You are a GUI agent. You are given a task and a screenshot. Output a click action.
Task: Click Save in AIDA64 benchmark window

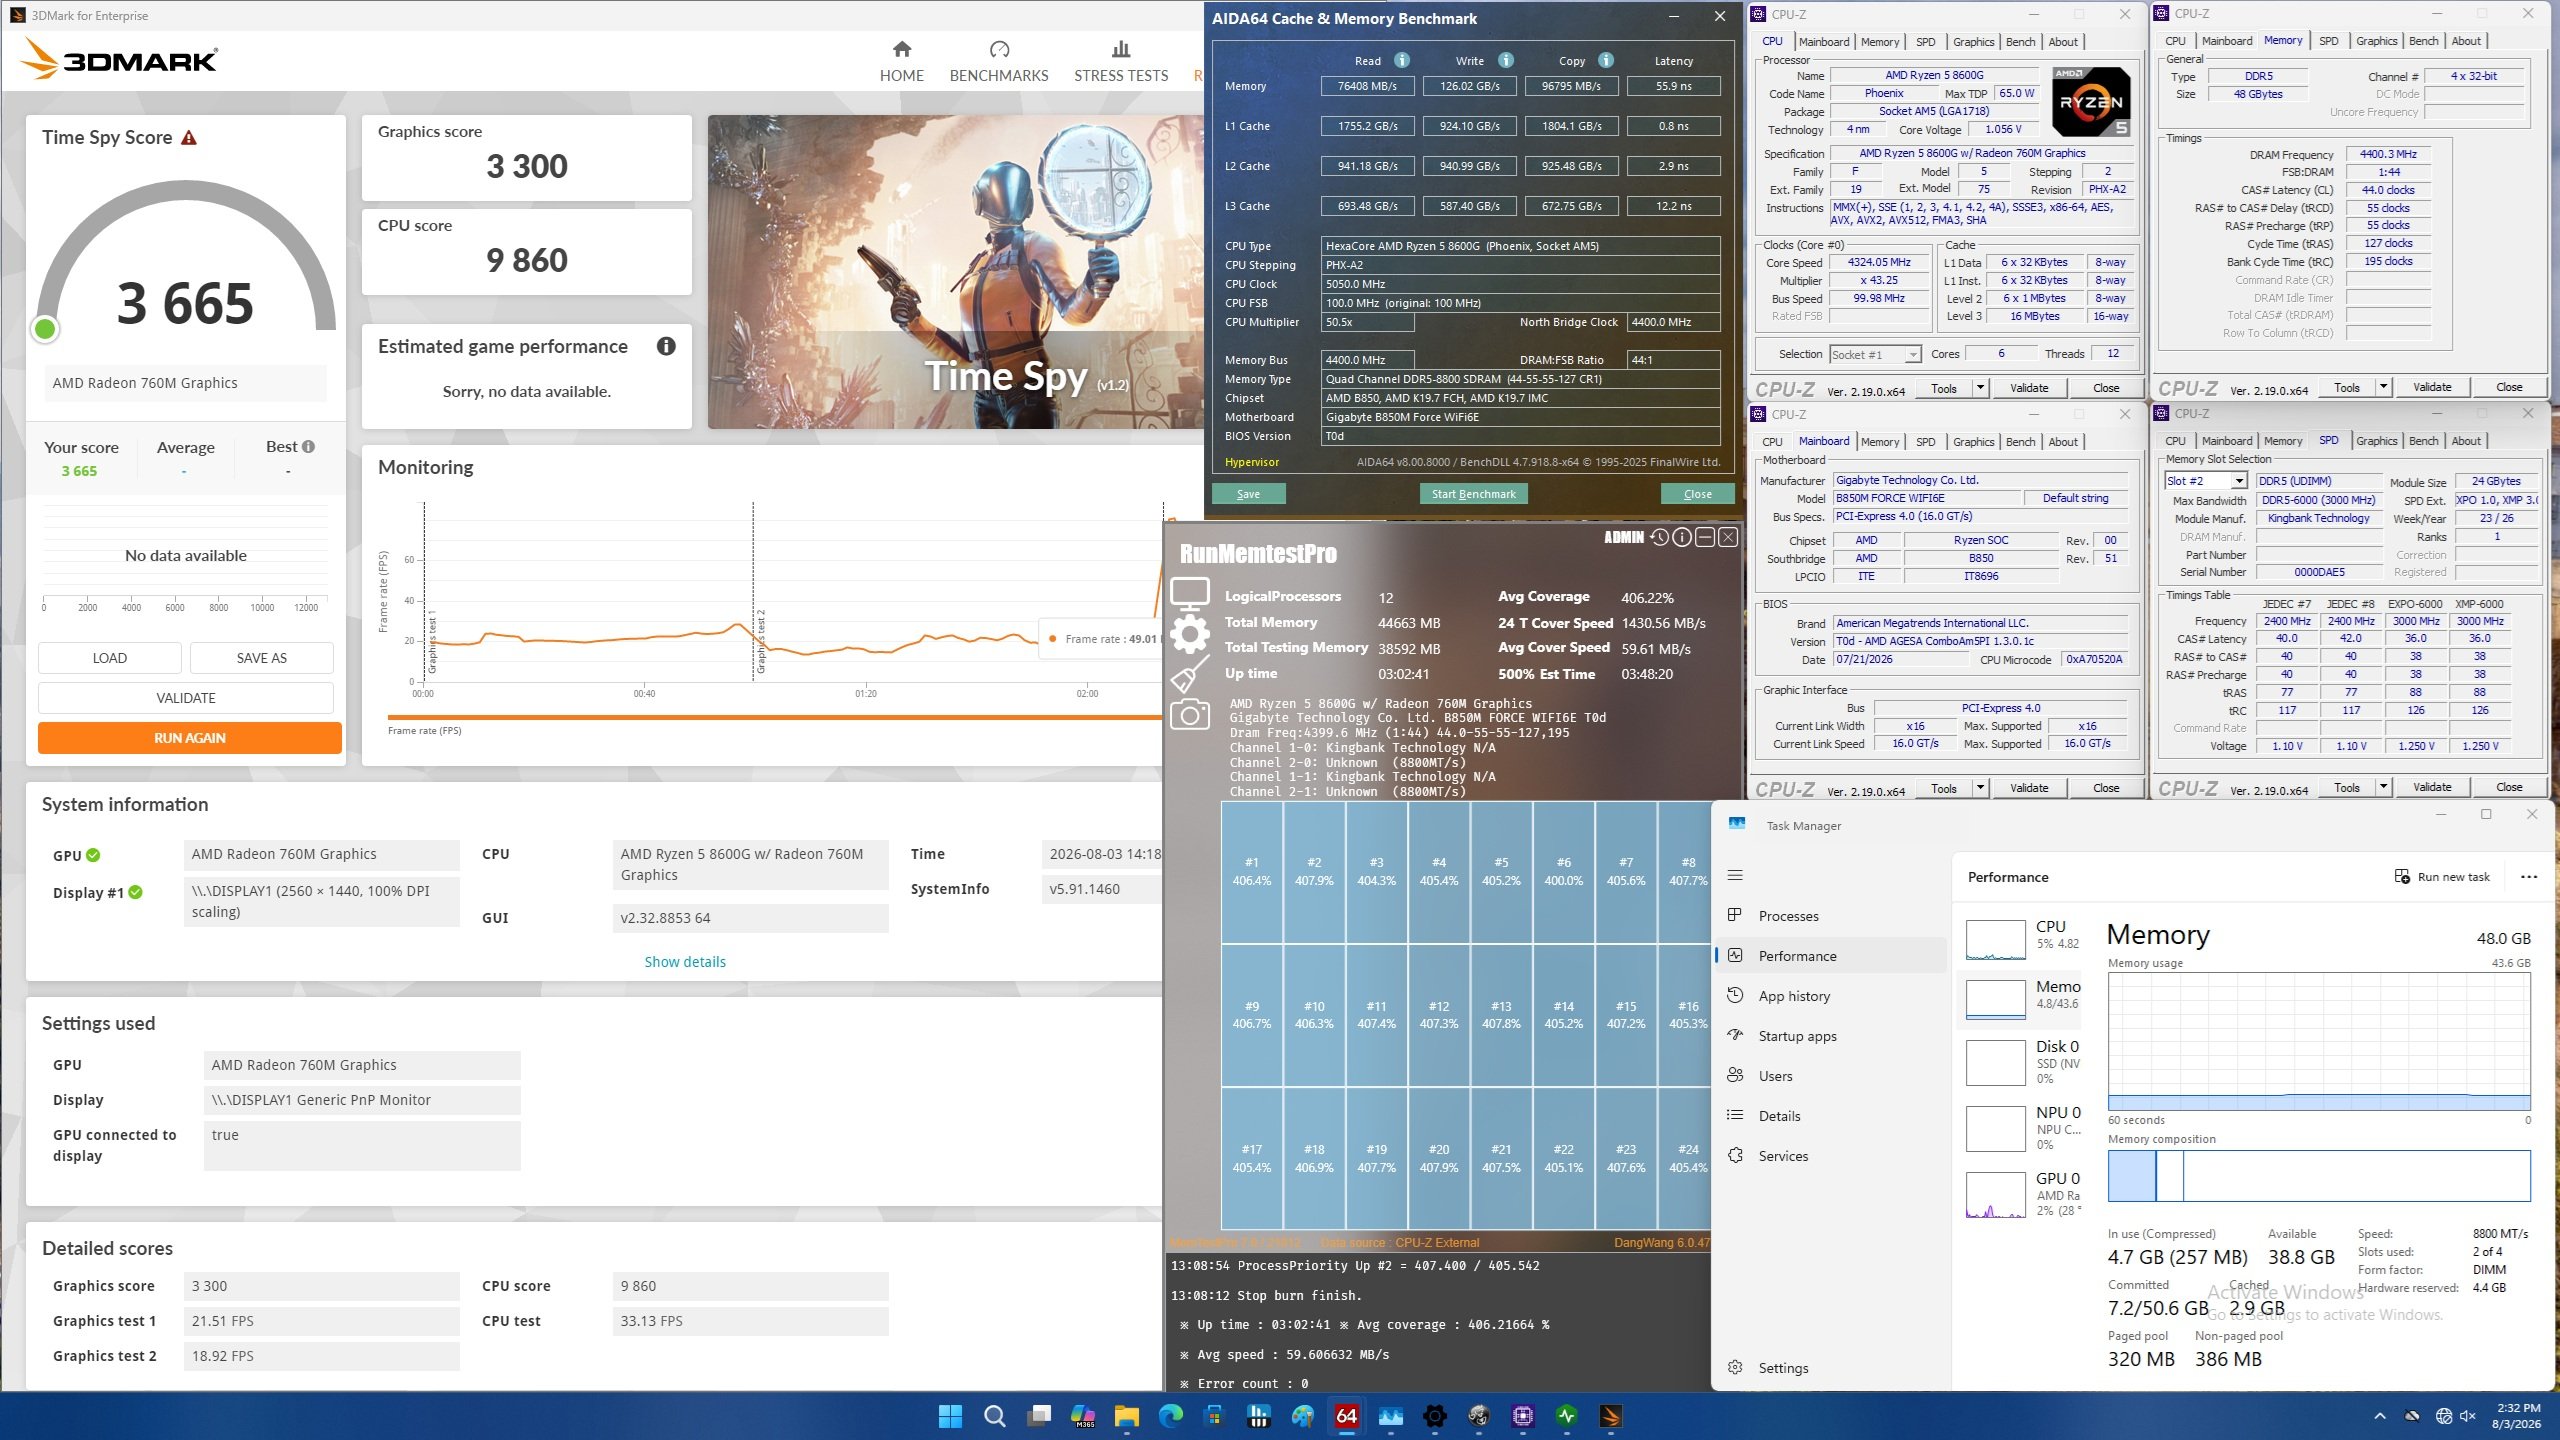tap(1248, 494)
